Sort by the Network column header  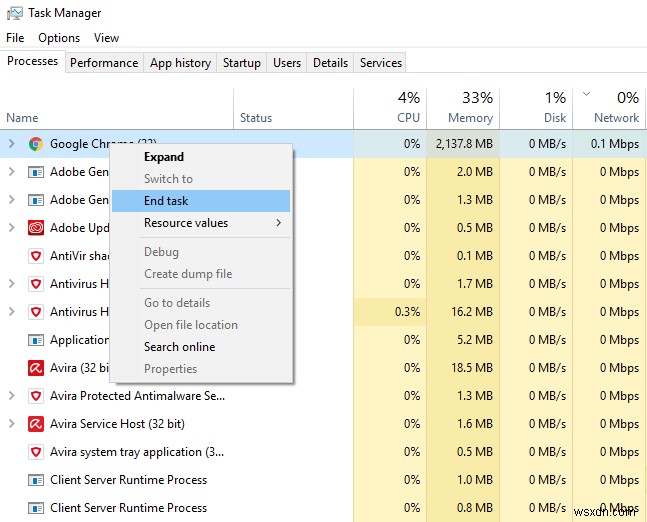pos(609,109)
